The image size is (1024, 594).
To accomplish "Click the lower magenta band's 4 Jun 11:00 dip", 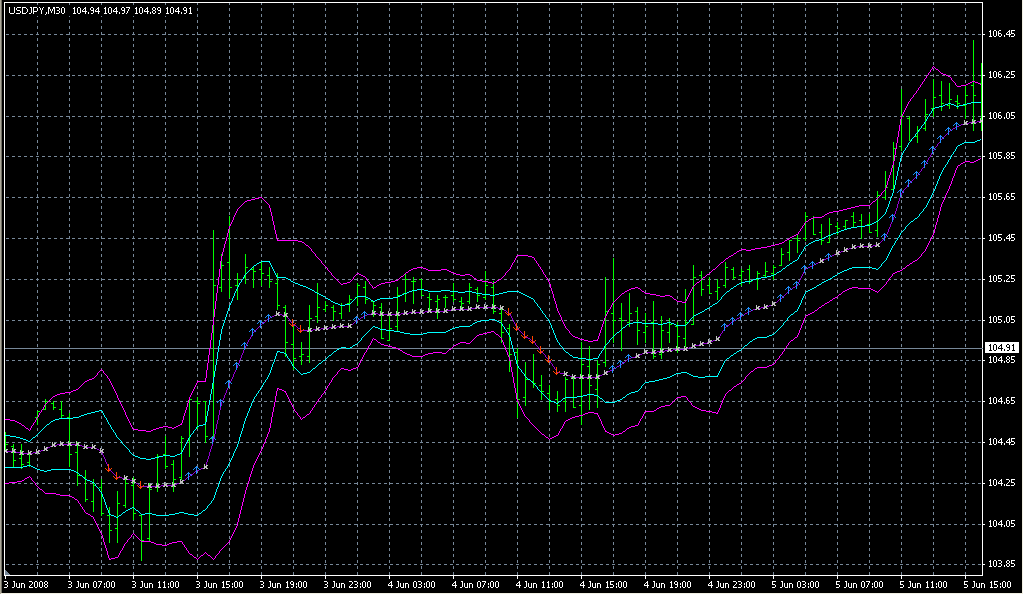I will pos(549,440).
